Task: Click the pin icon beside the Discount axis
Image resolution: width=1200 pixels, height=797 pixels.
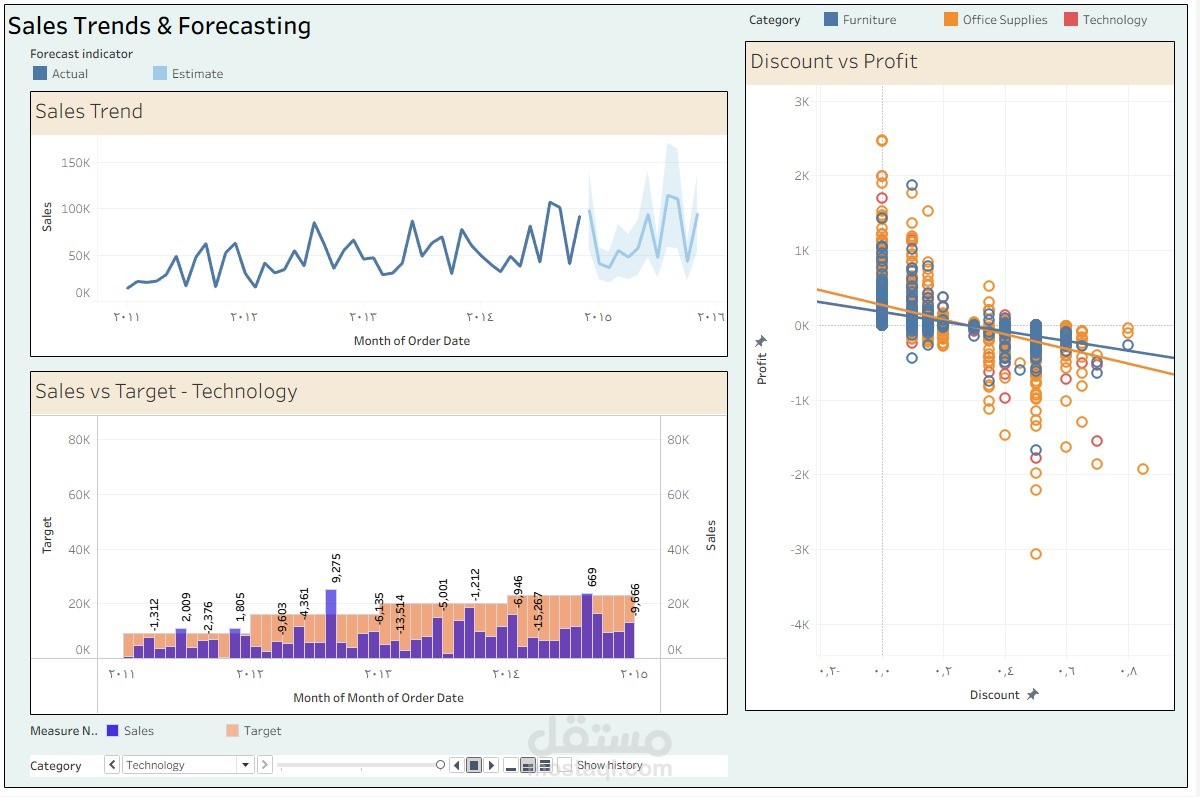Action: 1033,694
